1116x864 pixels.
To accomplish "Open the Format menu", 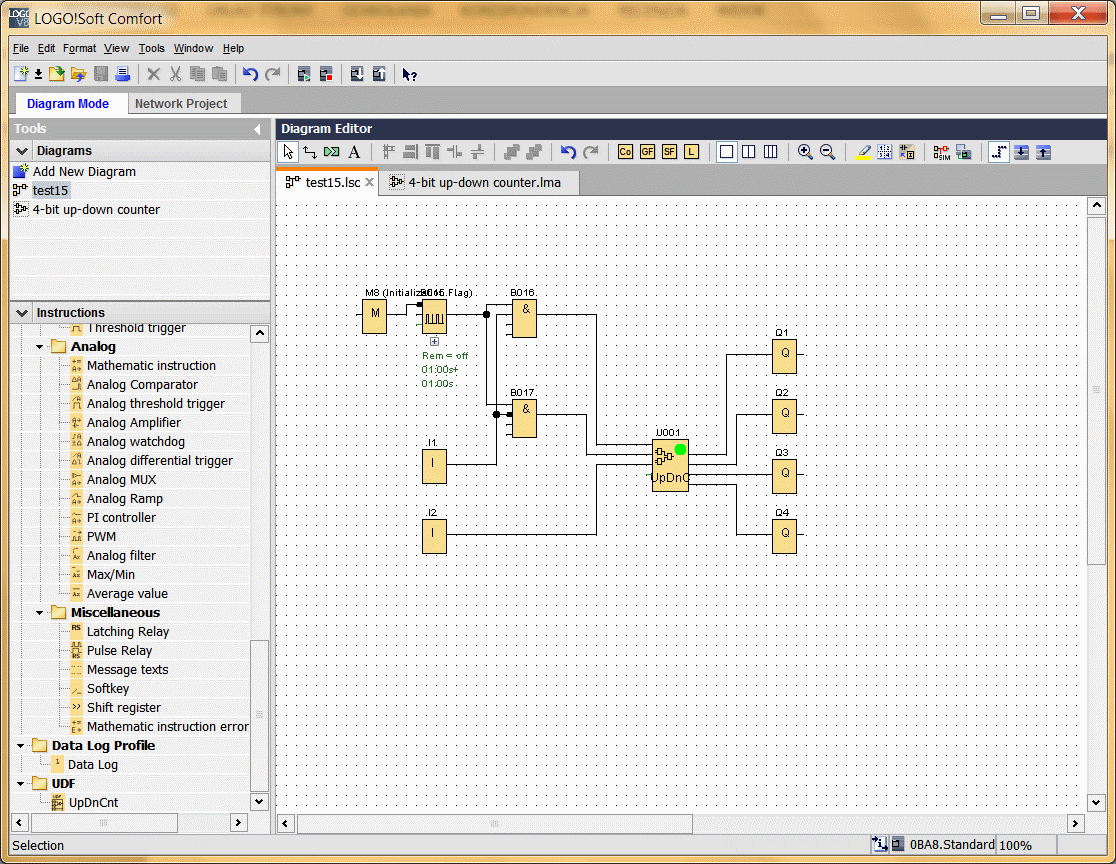I will (80, 48).
